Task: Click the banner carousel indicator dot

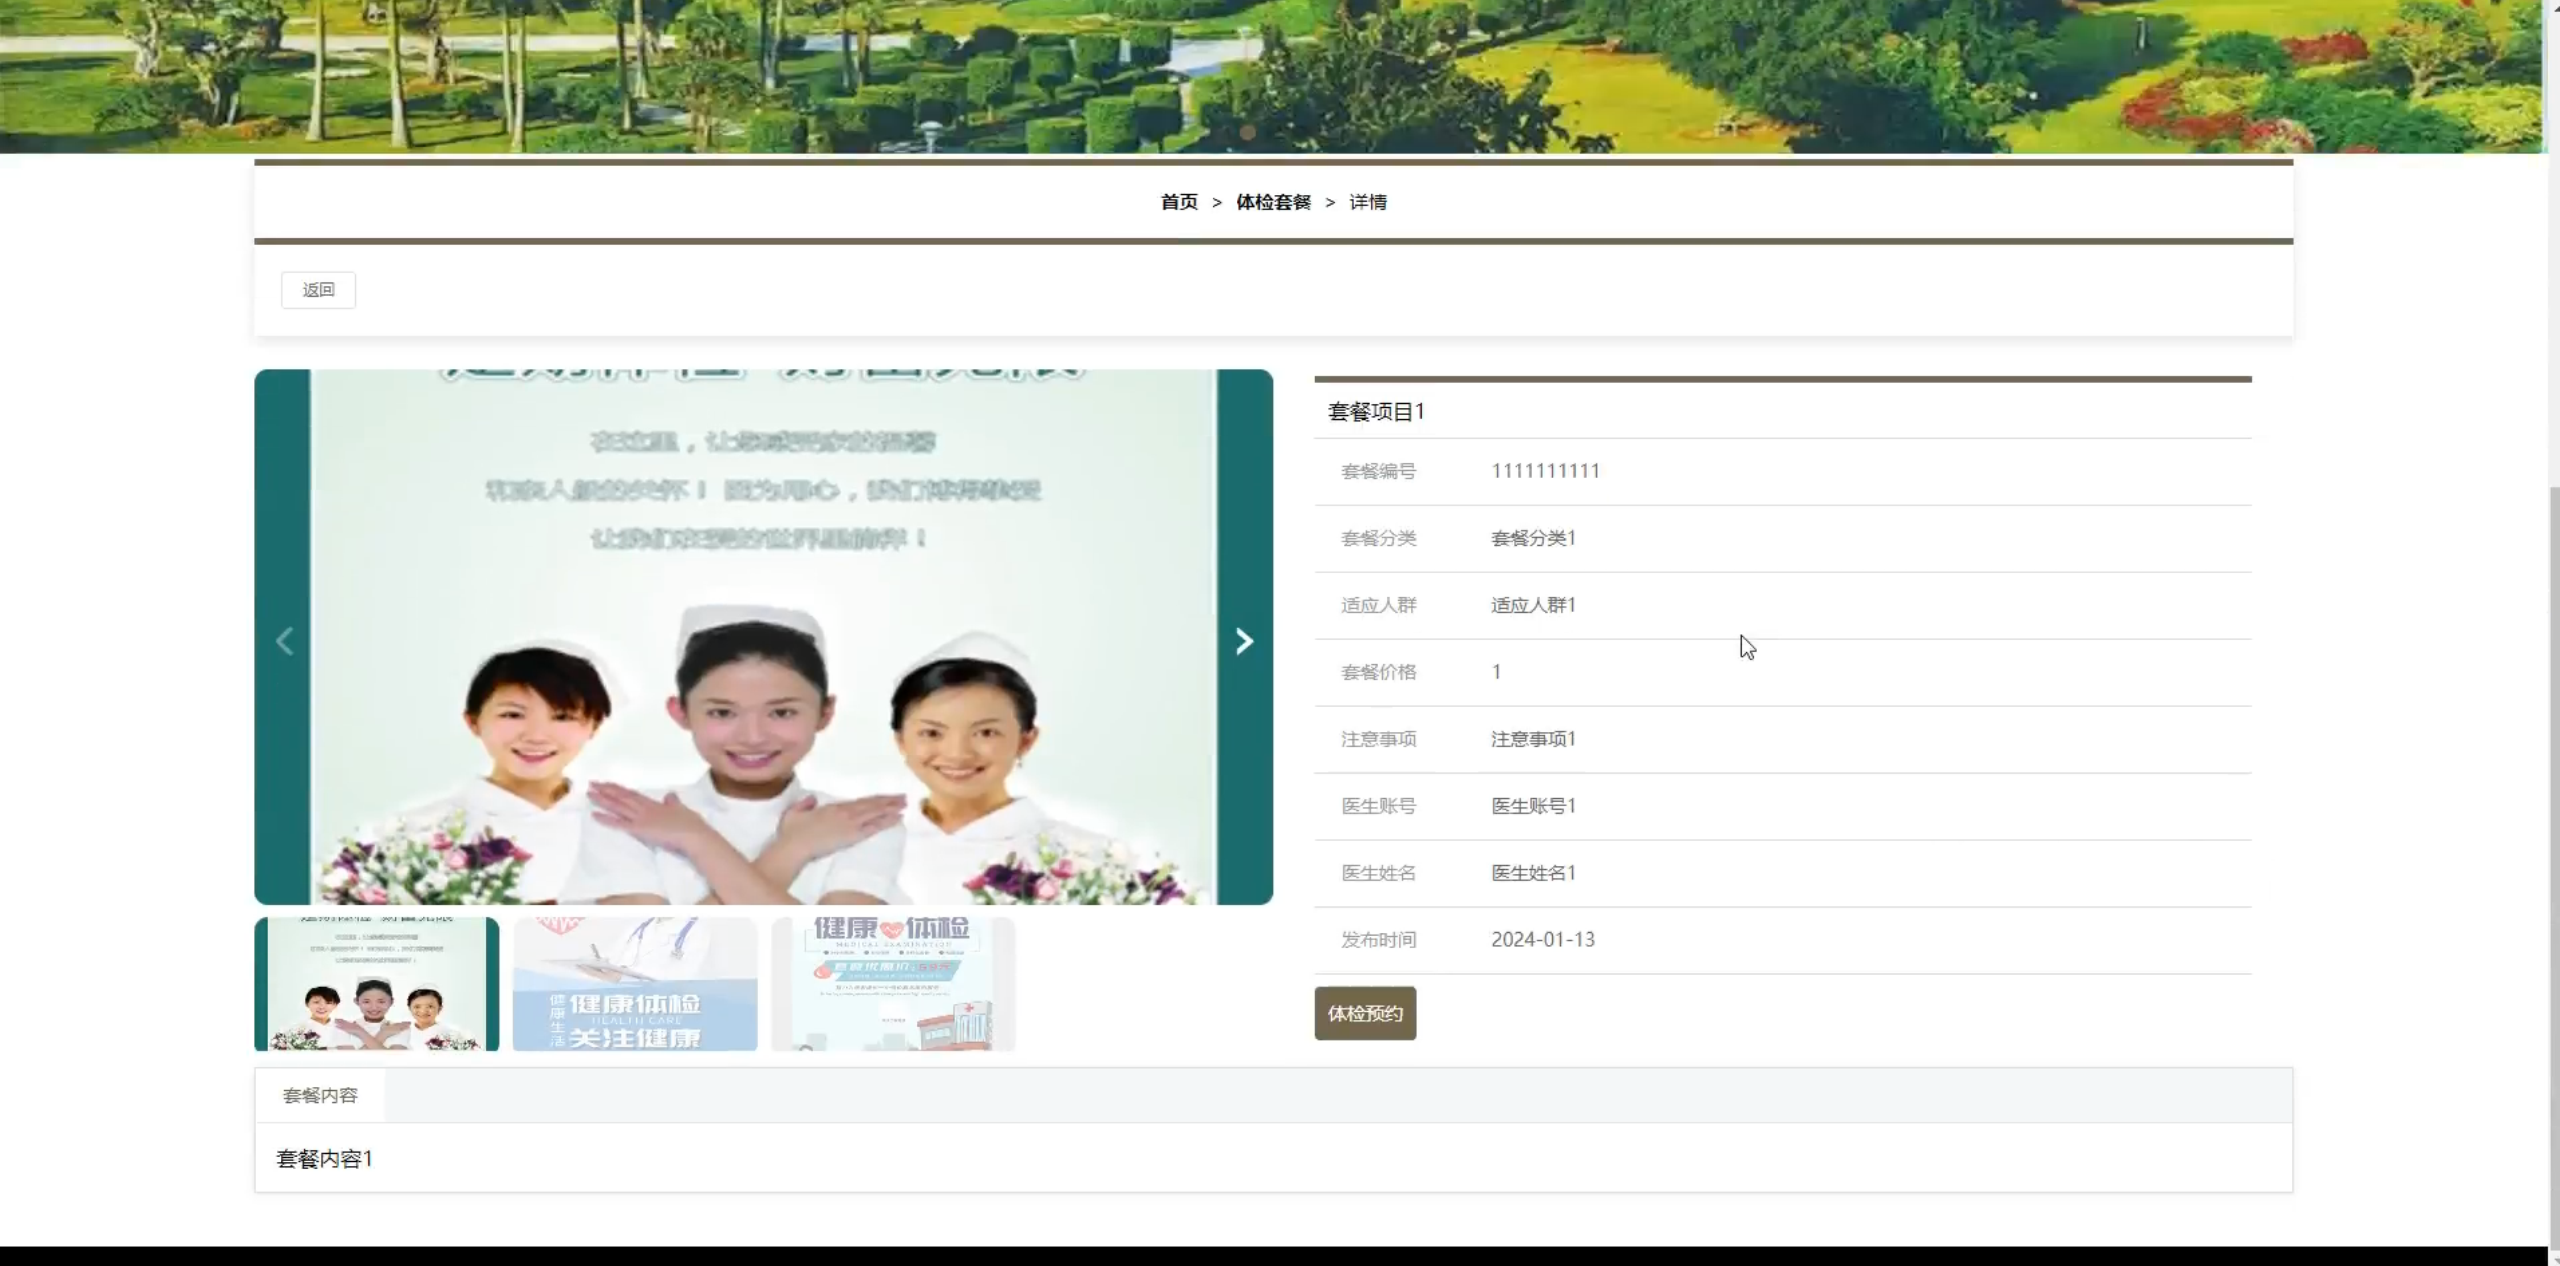Action: tap(1246, 132)
